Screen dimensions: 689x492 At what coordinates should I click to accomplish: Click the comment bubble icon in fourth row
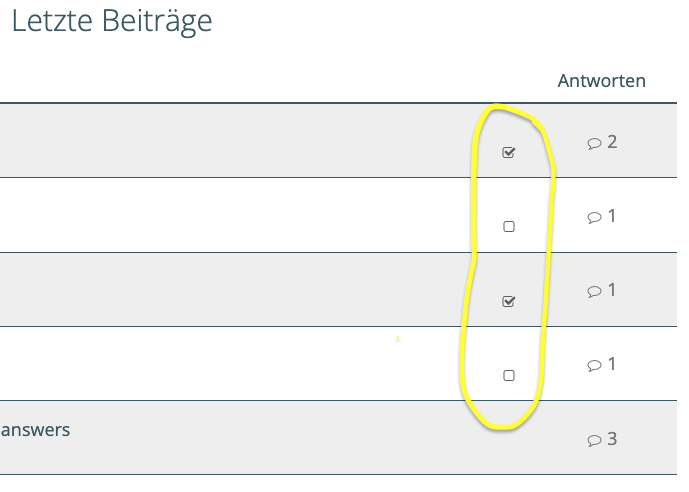(x=594, y=365)
